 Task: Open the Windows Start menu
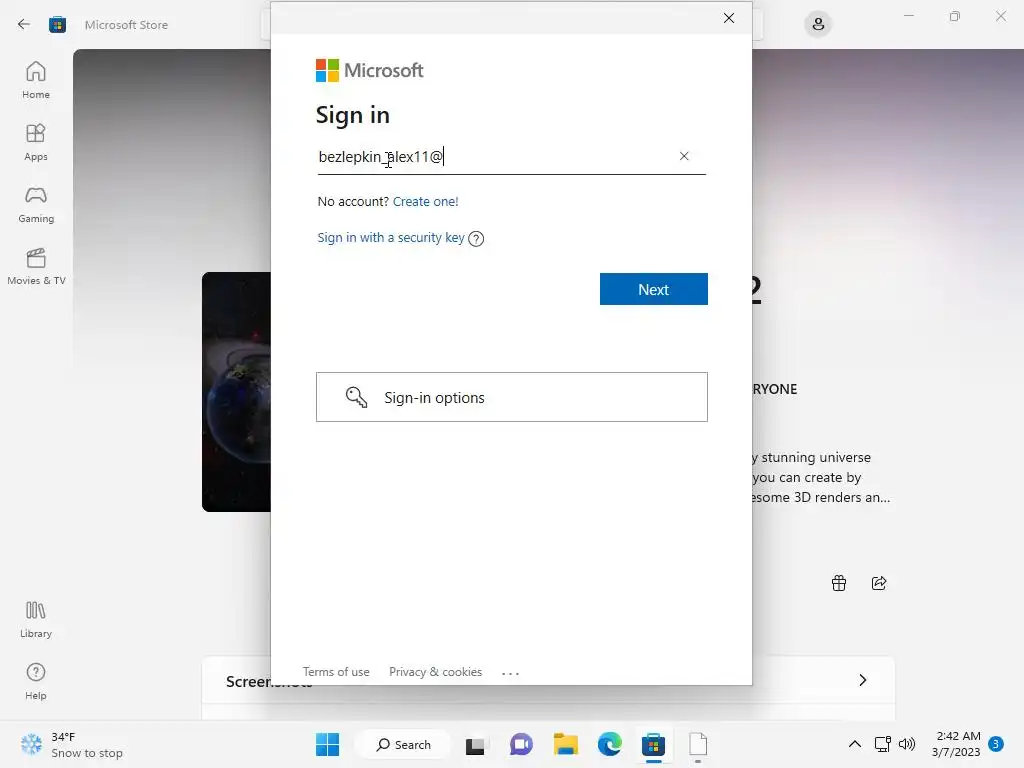[327, 744]
